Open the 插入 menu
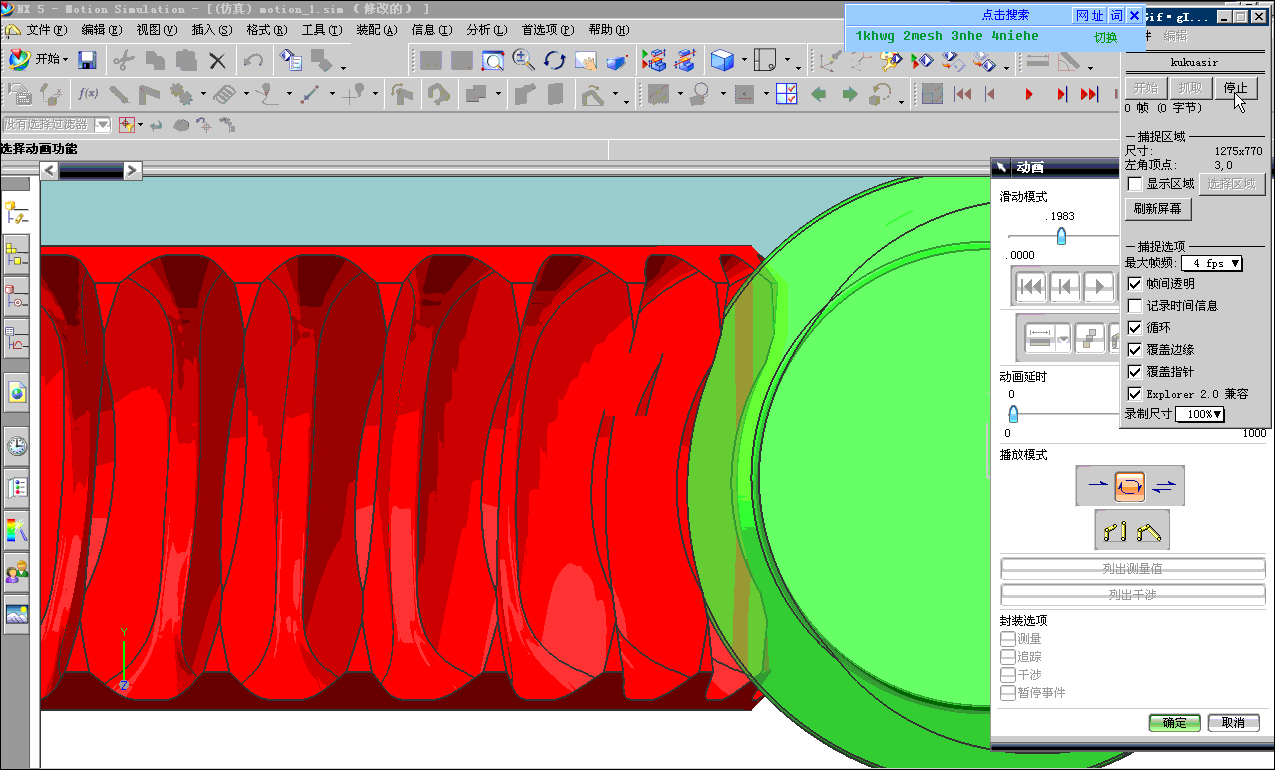This screenshot has height=770, width=1275. coord(211,30)
